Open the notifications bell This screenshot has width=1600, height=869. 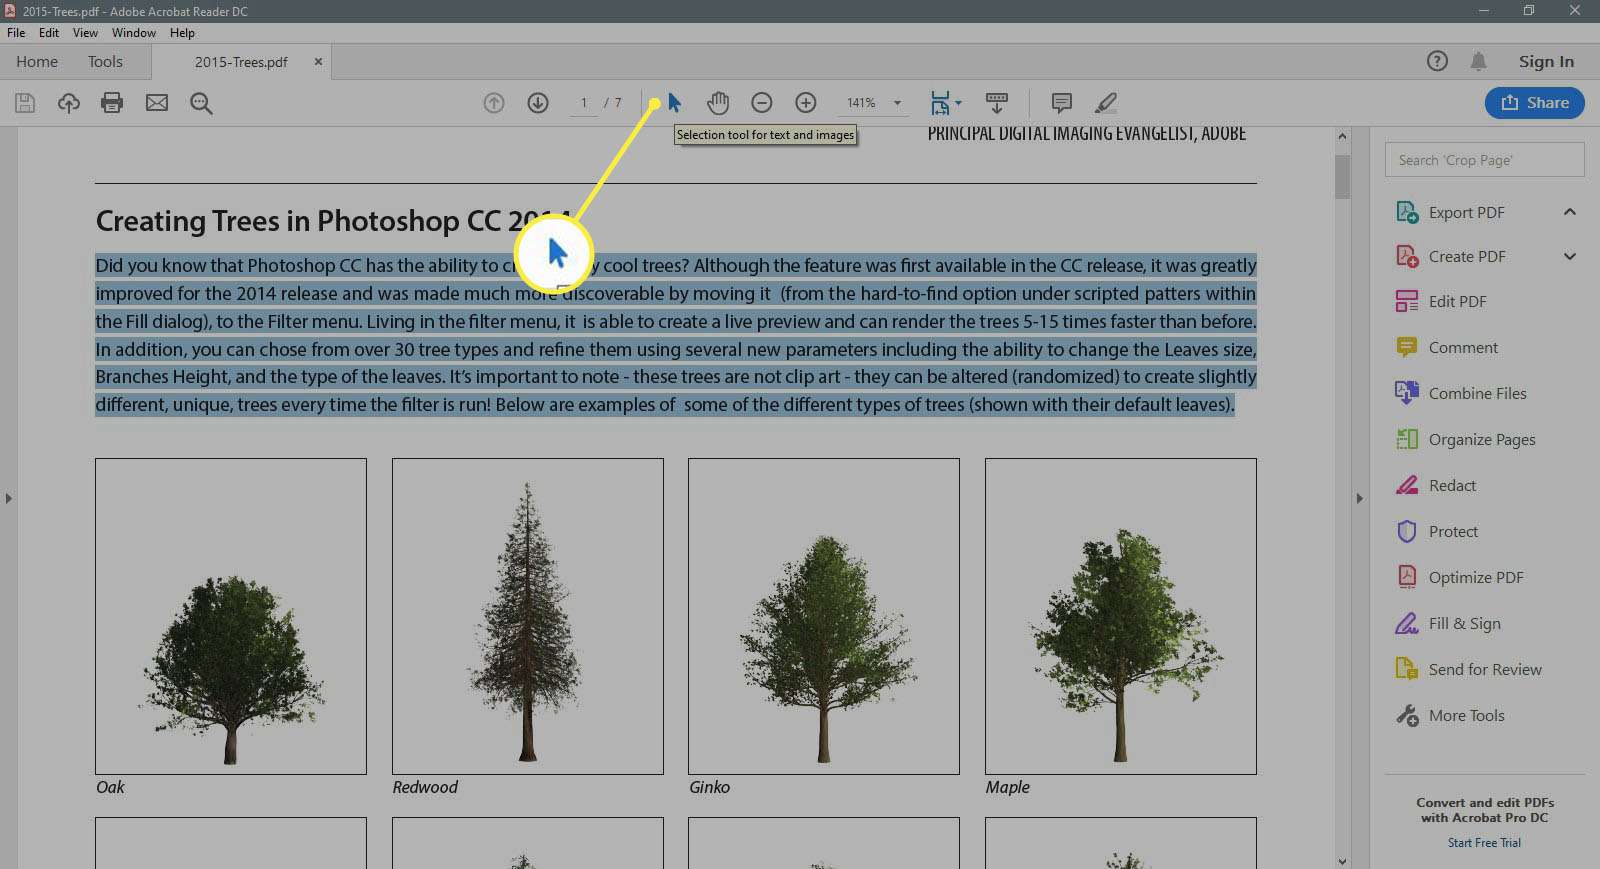point(1479,61)
